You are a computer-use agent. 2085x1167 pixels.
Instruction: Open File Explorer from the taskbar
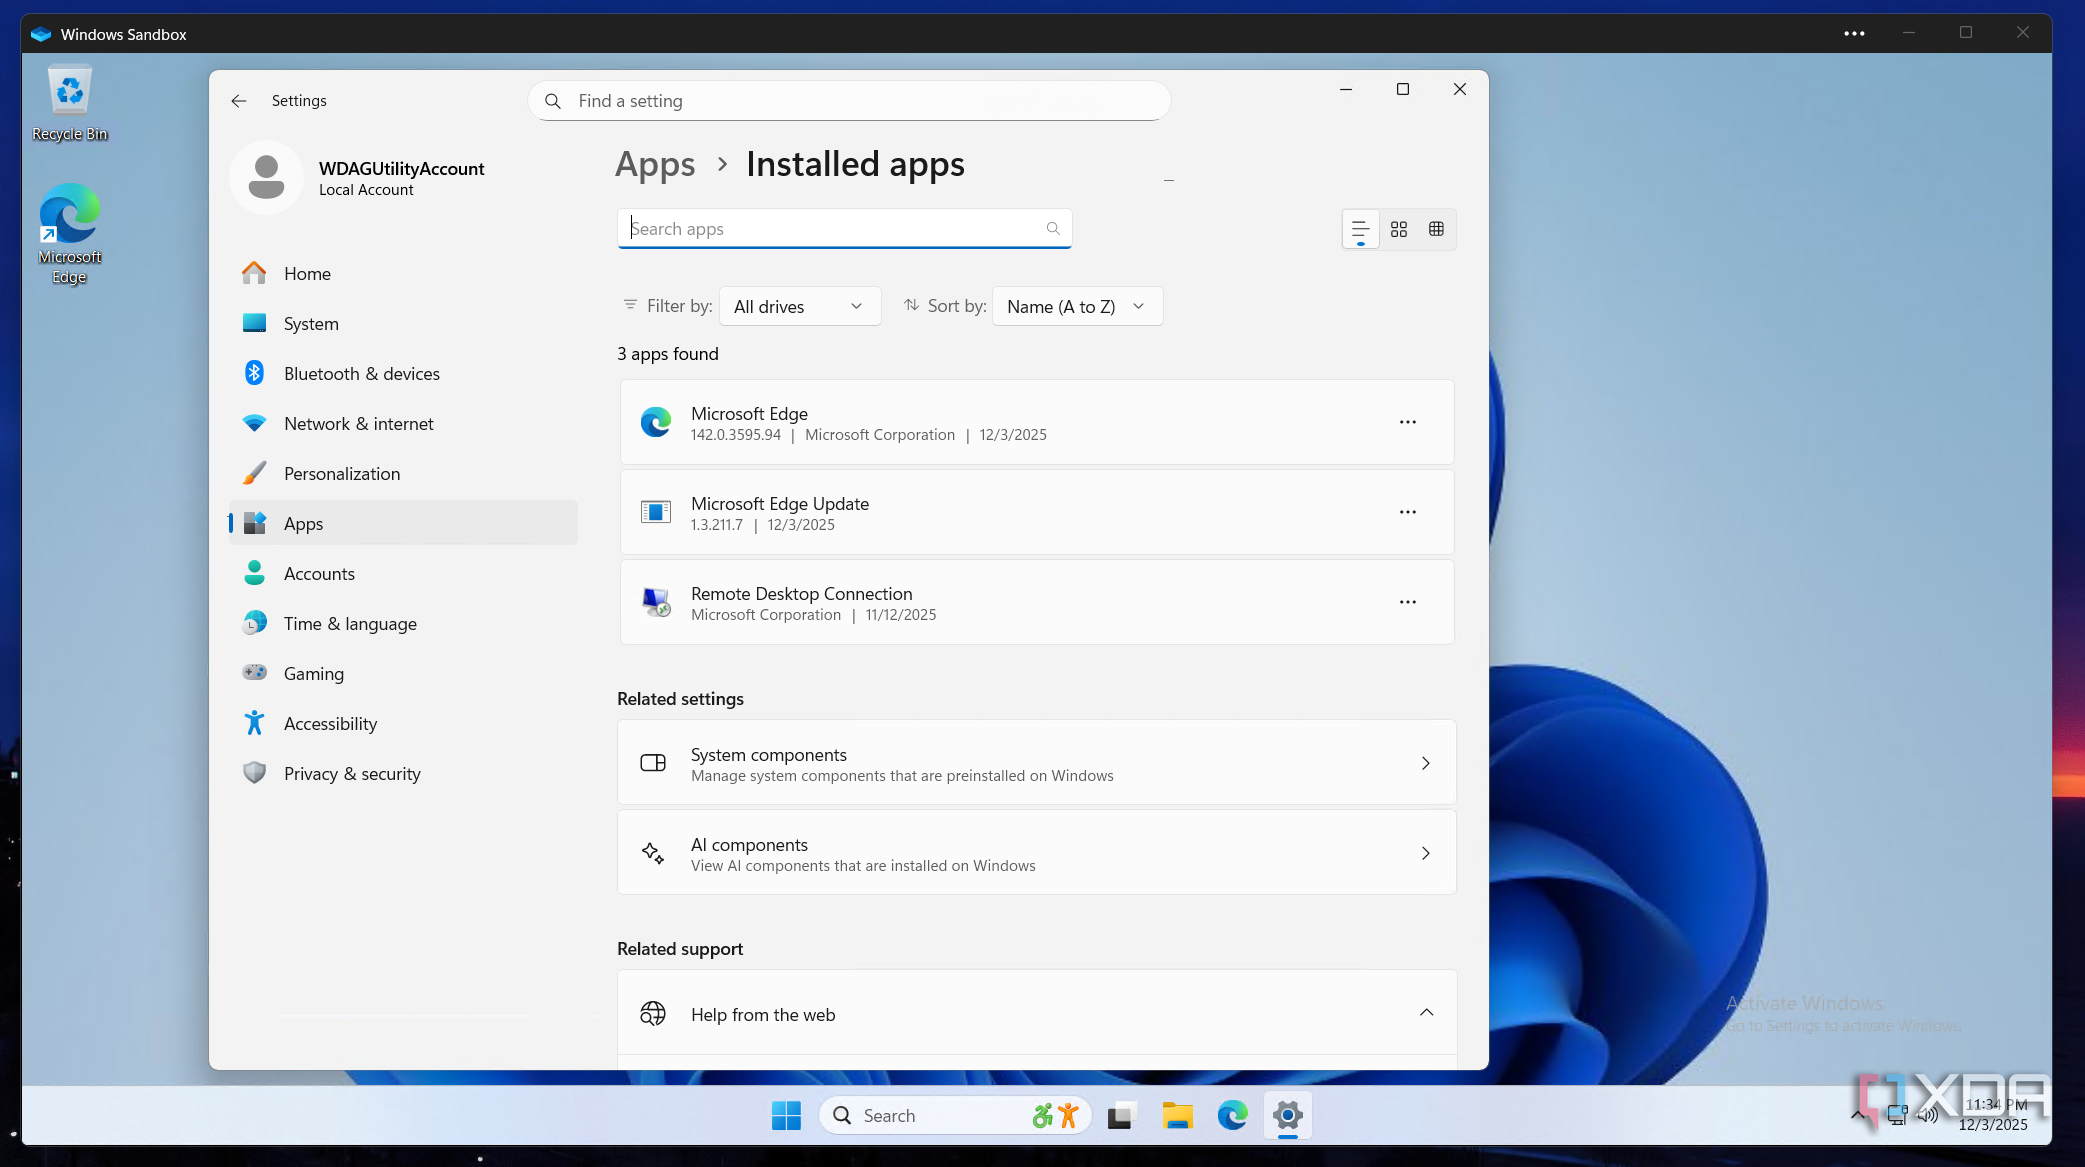click(x=1177, y=1115)
